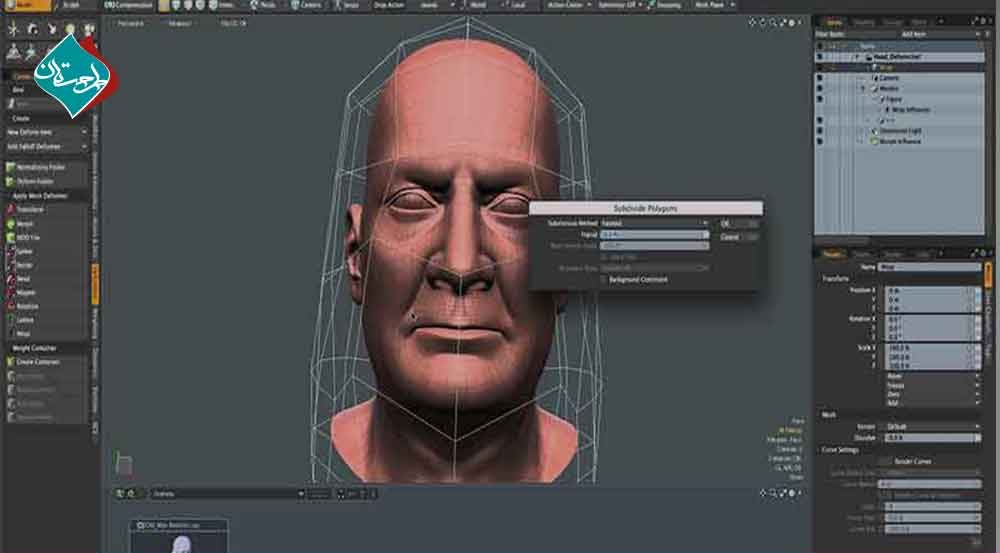Open the Action Center dropdown
Image resolution: width=1000 pixels, height=553 pixels.
[x=568, y=5]
